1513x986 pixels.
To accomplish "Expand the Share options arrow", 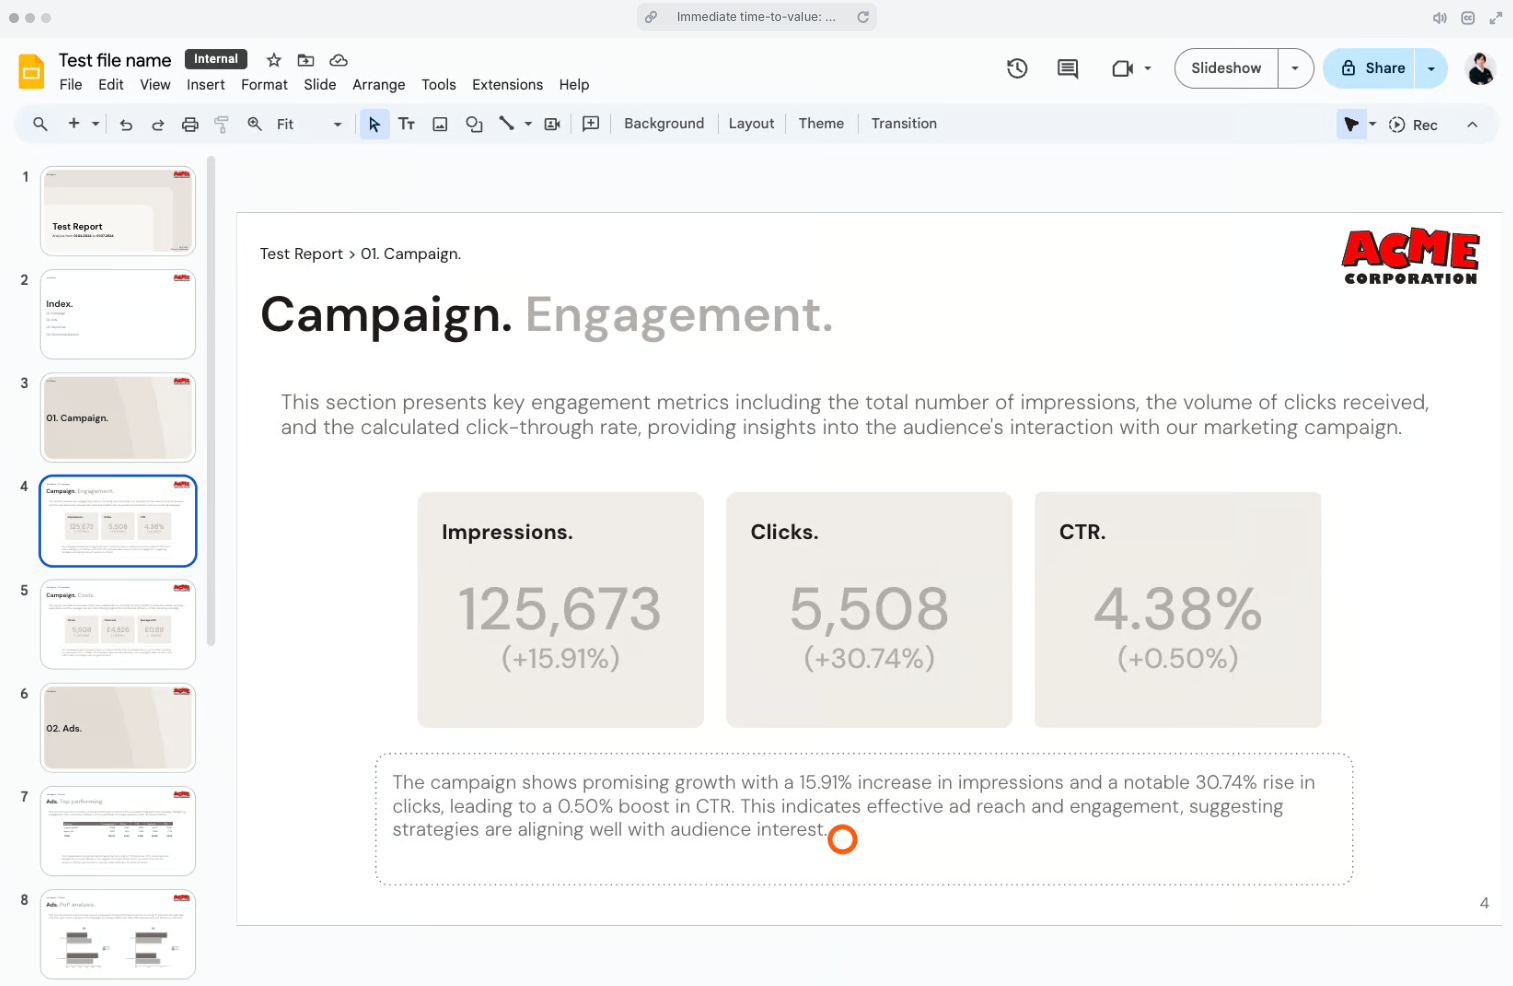I will tap(1431, 68).
